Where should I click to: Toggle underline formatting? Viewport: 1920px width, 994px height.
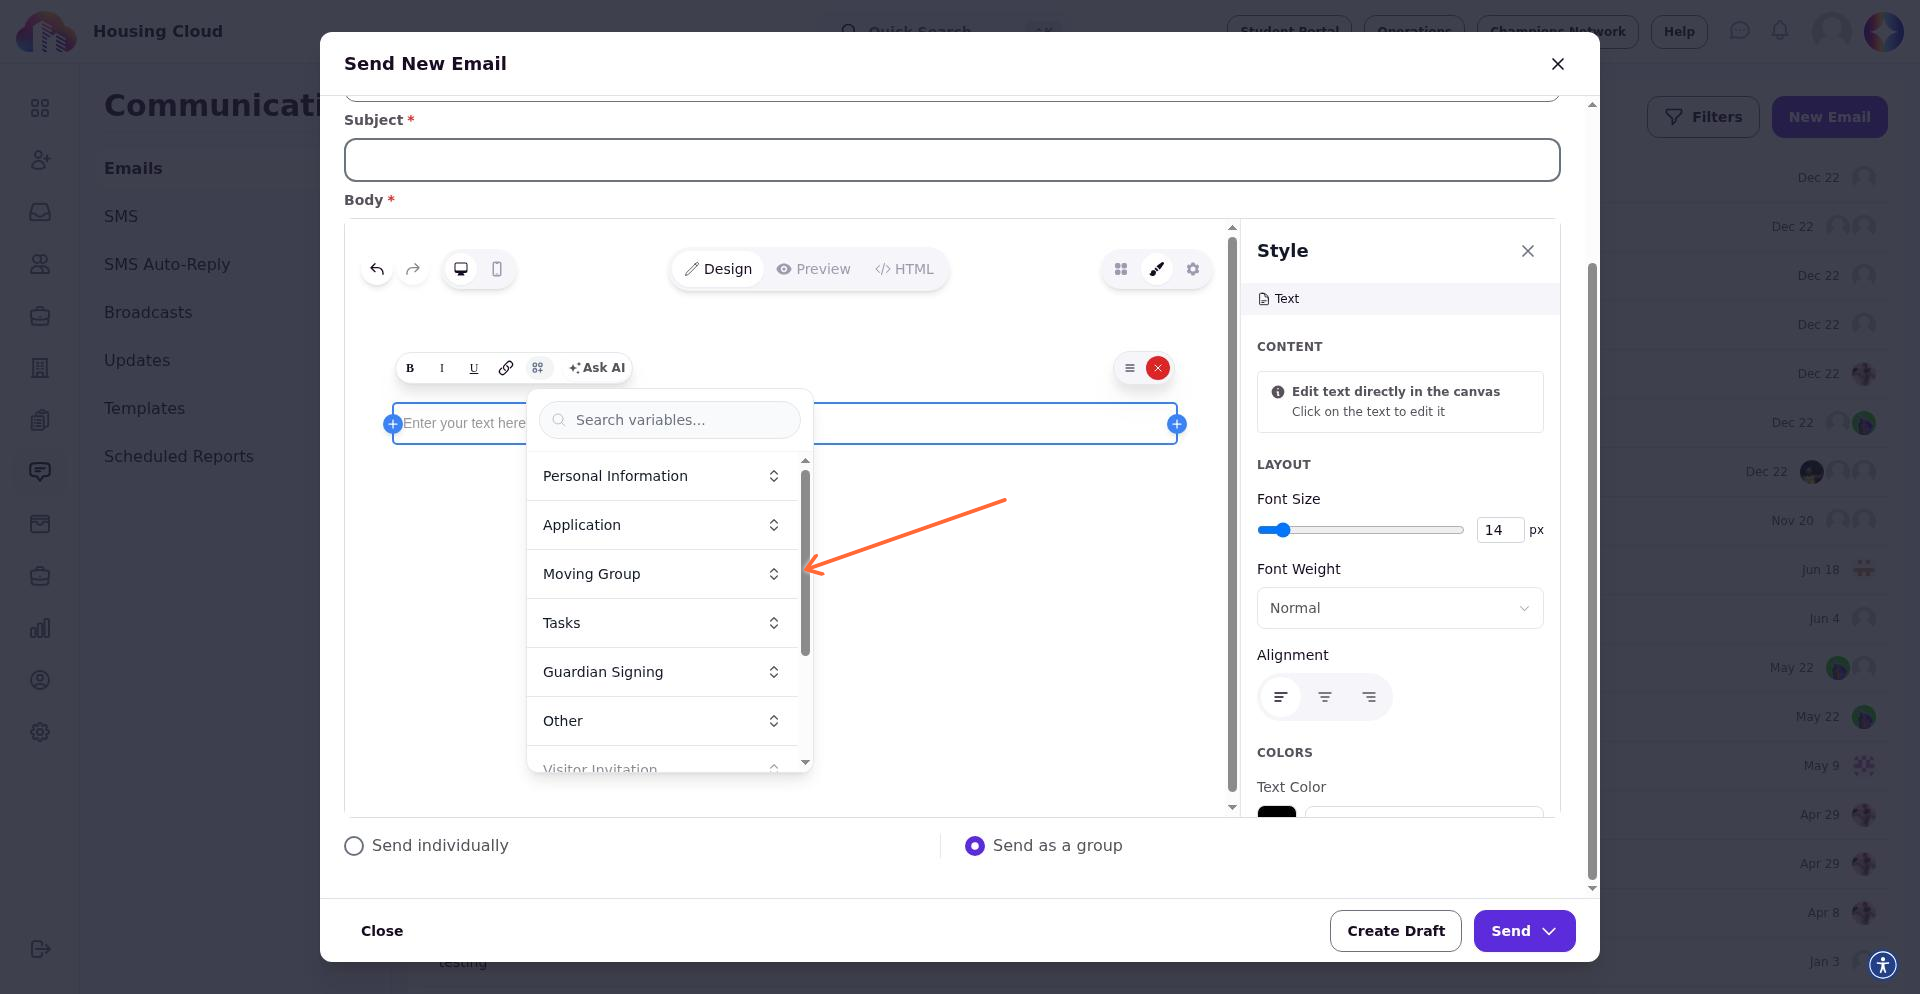[474, 368]
